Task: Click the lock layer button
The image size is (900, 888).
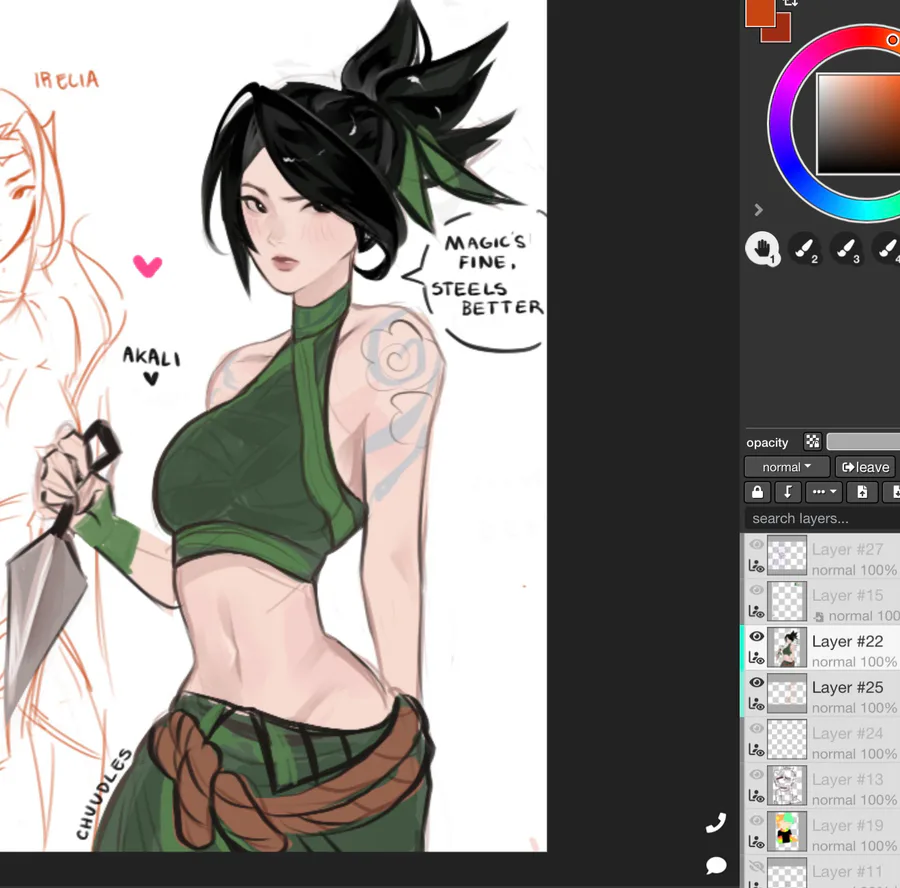Action: pos(758,492)
